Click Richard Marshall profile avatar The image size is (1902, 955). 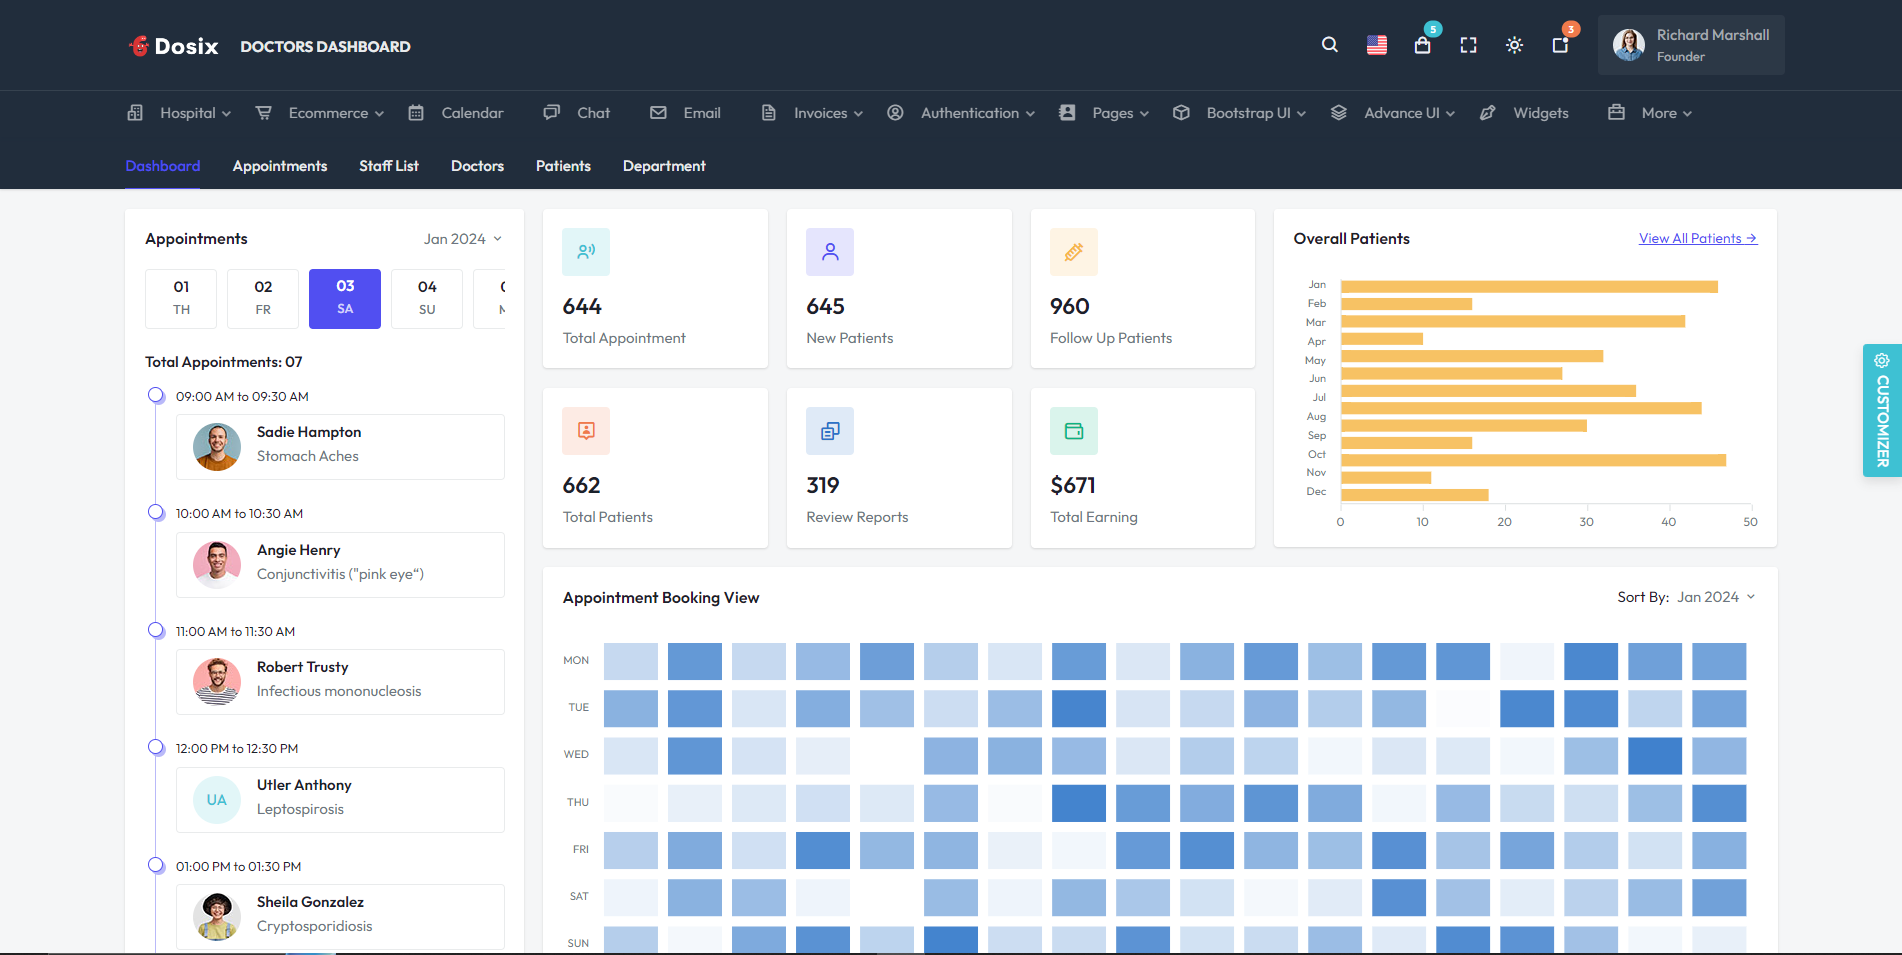pyautogui.click(x=1629, y=45)
